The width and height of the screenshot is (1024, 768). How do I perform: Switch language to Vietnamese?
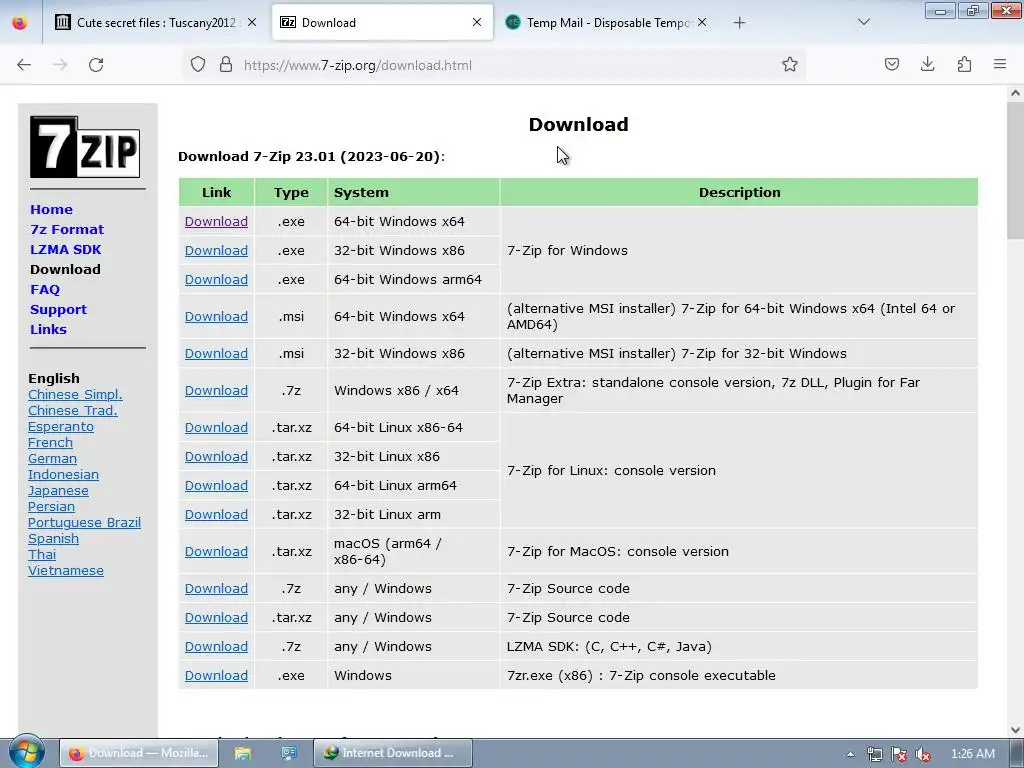point(66,571)
